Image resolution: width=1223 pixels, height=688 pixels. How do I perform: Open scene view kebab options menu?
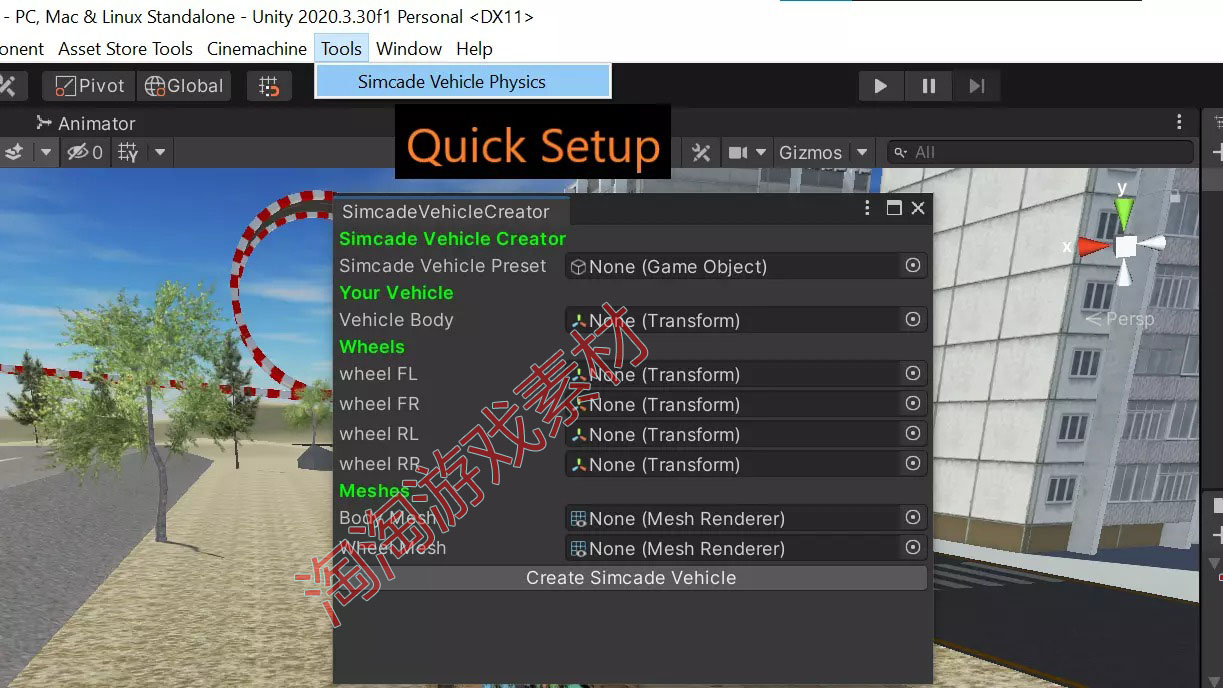[1179, 122]
